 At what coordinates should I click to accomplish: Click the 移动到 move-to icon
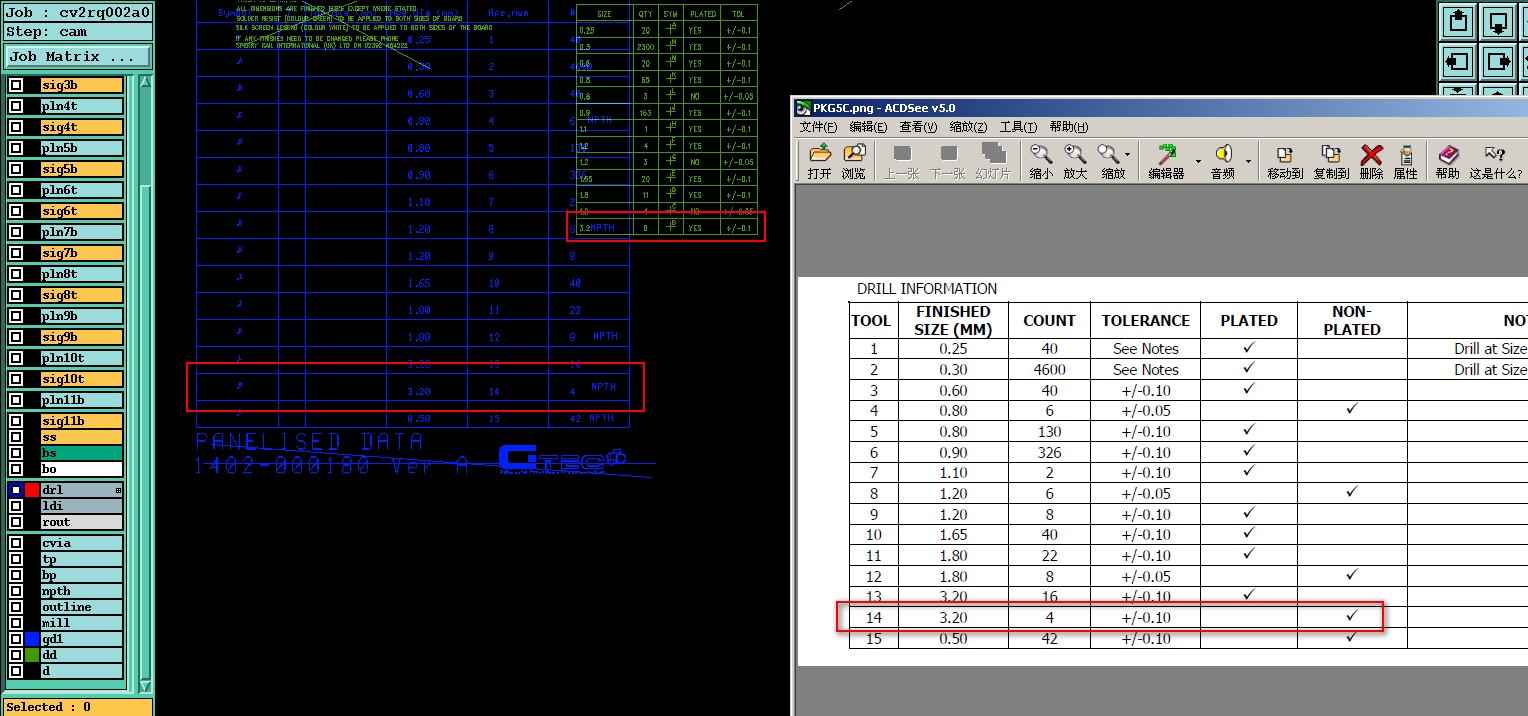click(1285, 154)
